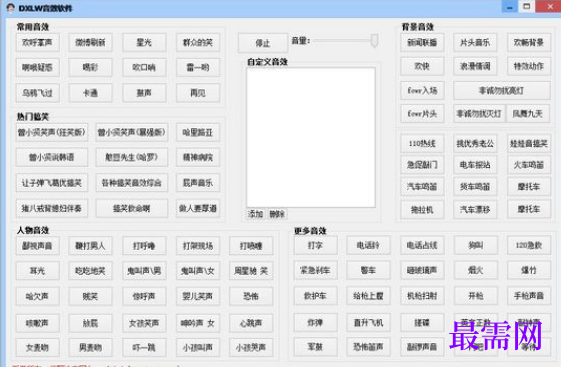The height and width of the screenshot is (367, 561).
Task: Click 删除 to remove a custom sound
Action: click(x=277, y=214)
